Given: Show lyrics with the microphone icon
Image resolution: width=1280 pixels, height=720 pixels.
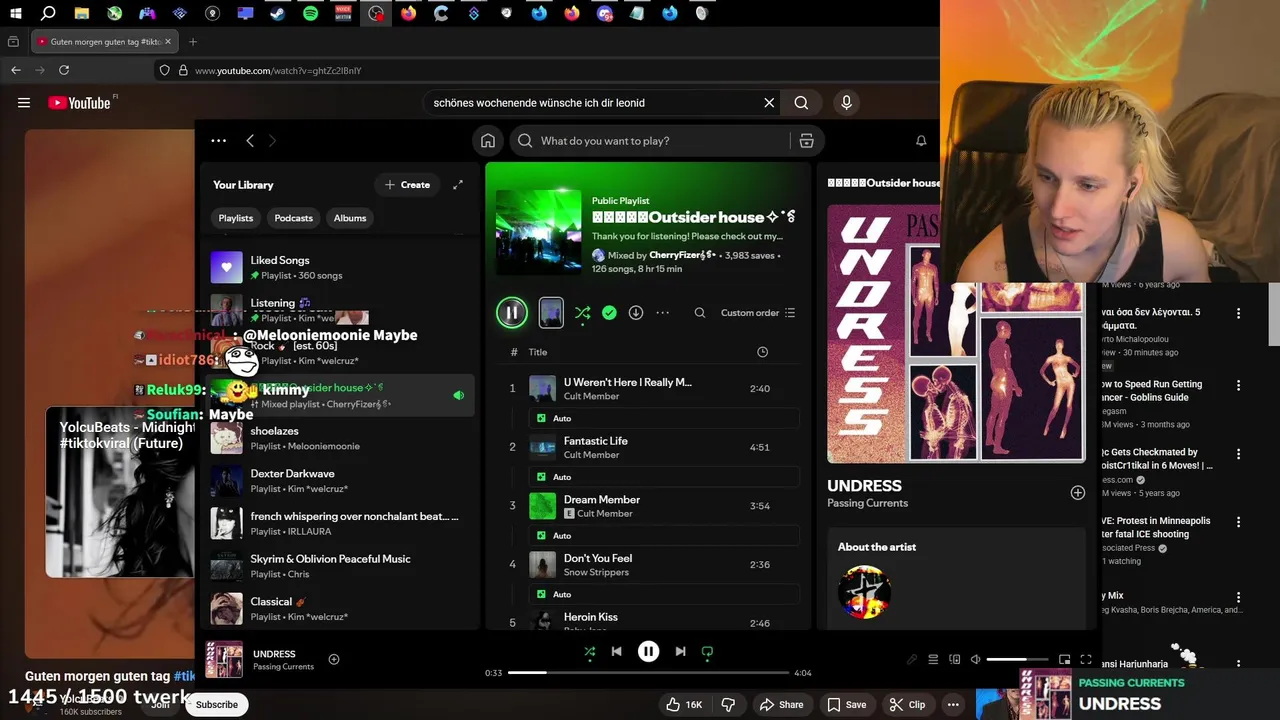Looking at the screenshot, I should click(912, 660).
